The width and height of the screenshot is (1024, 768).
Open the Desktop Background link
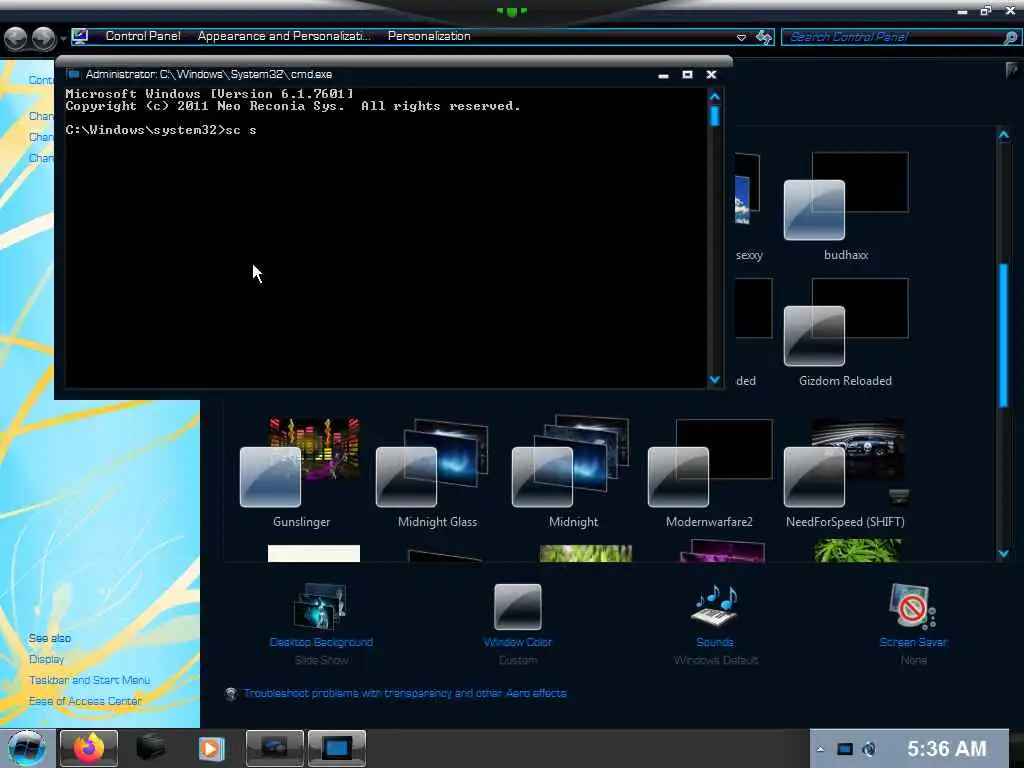click(x=321, y=642)
